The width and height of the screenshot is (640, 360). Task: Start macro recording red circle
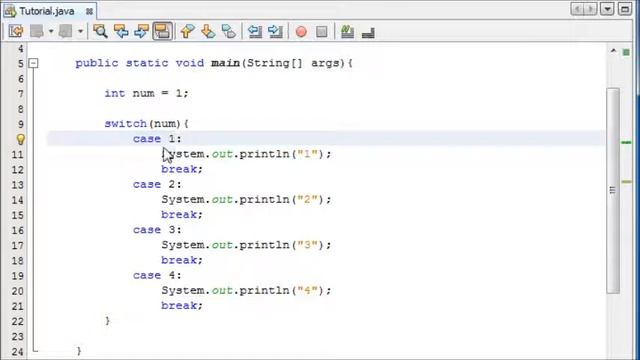point(301,32)
